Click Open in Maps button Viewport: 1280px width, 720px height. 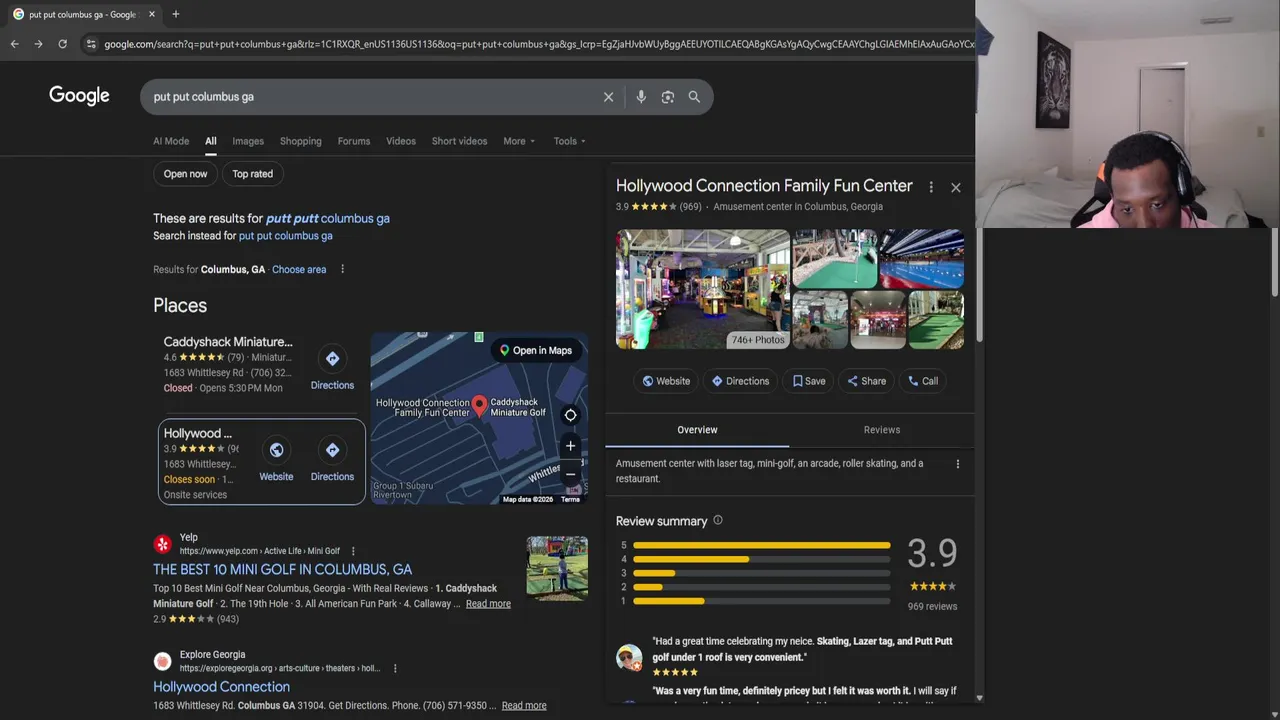click(x=536, y=350)
